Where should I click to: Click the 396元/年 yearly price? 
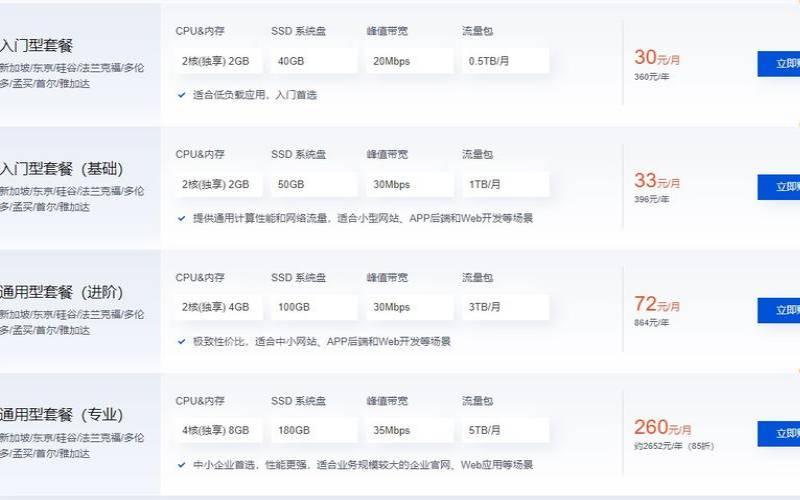point(651,199)
